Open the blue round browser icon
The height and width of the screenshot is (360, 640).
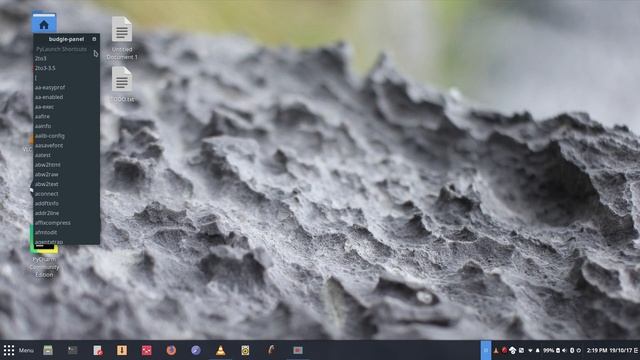tap(196, 350)
